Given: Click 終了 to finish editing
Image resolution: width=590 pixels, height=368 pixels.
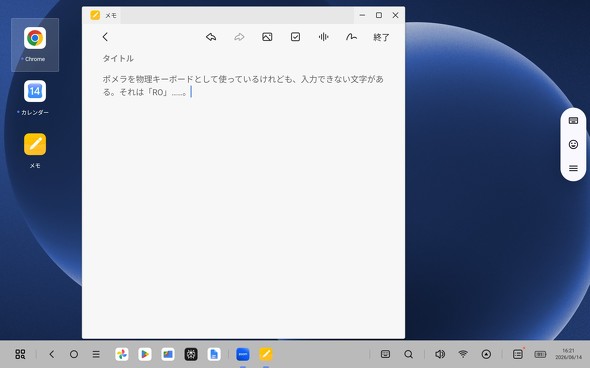Looking at the screenshot, I should (381, 37).
